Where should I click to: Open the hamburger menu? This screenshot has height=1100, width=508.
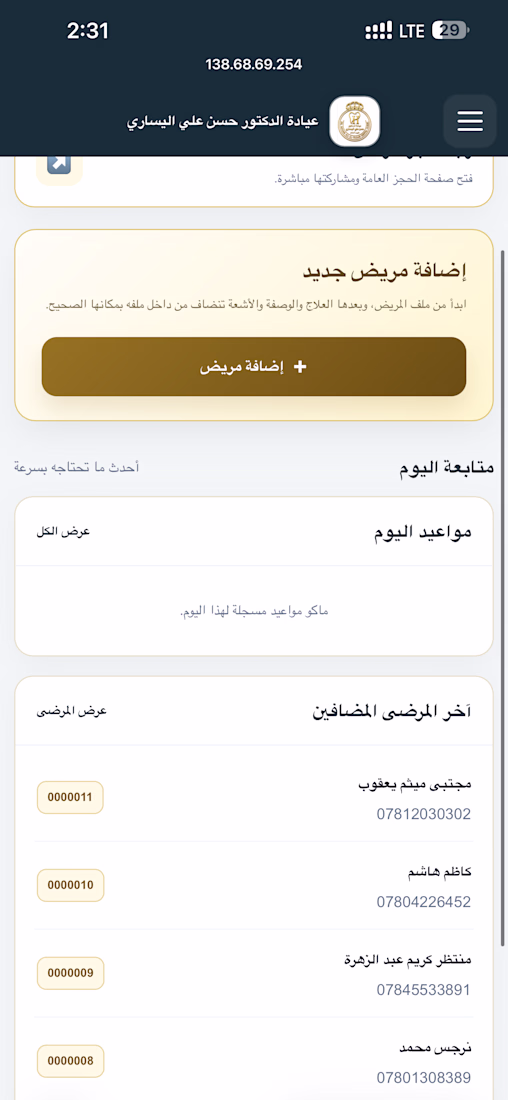[x=469, y=121]
